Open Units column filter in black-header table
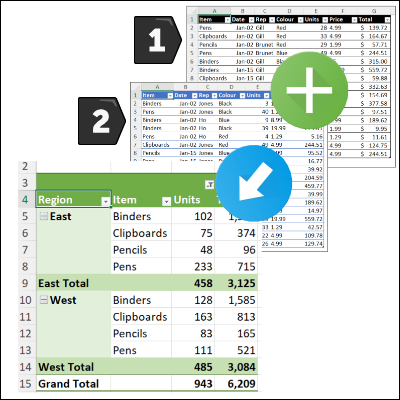 tap(325, 20)
